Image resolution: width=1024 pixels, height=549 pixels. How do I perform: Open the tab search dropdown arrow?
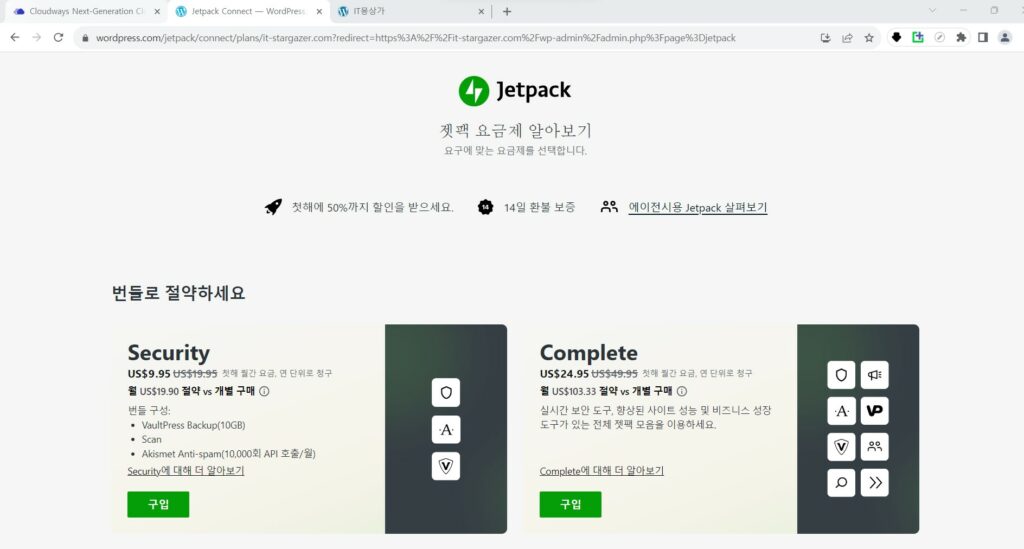pos(932,10)
